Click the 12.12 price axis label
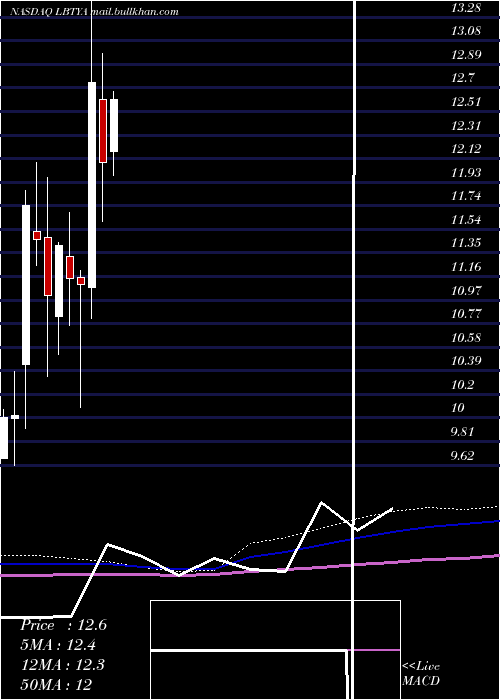 point(466,149)
